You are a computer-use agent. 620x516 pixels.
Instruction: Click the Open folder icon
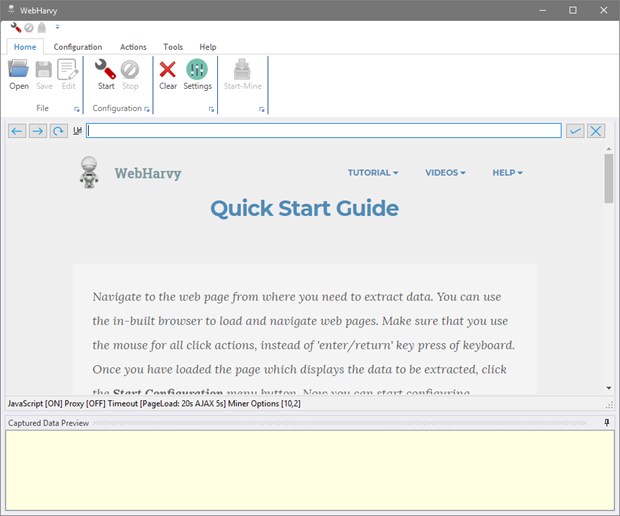[19, 70]
